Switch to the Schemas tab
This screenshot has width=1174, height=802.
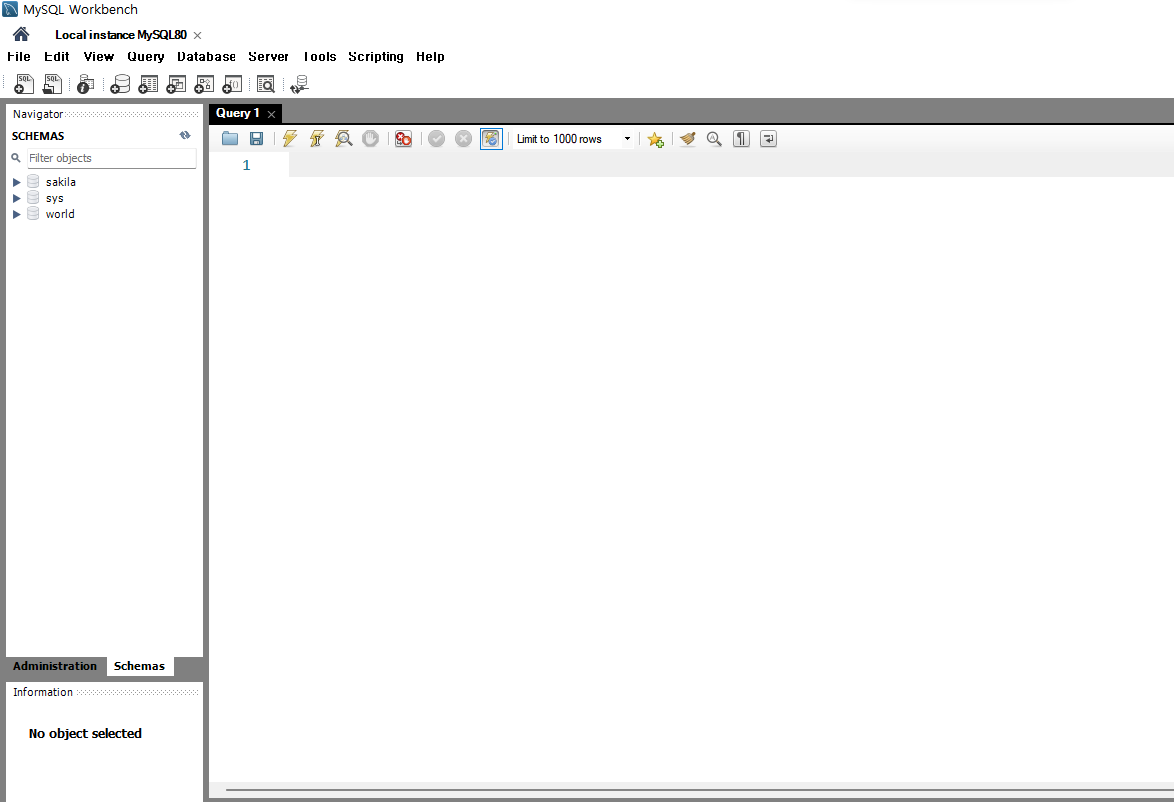point(139,666)
